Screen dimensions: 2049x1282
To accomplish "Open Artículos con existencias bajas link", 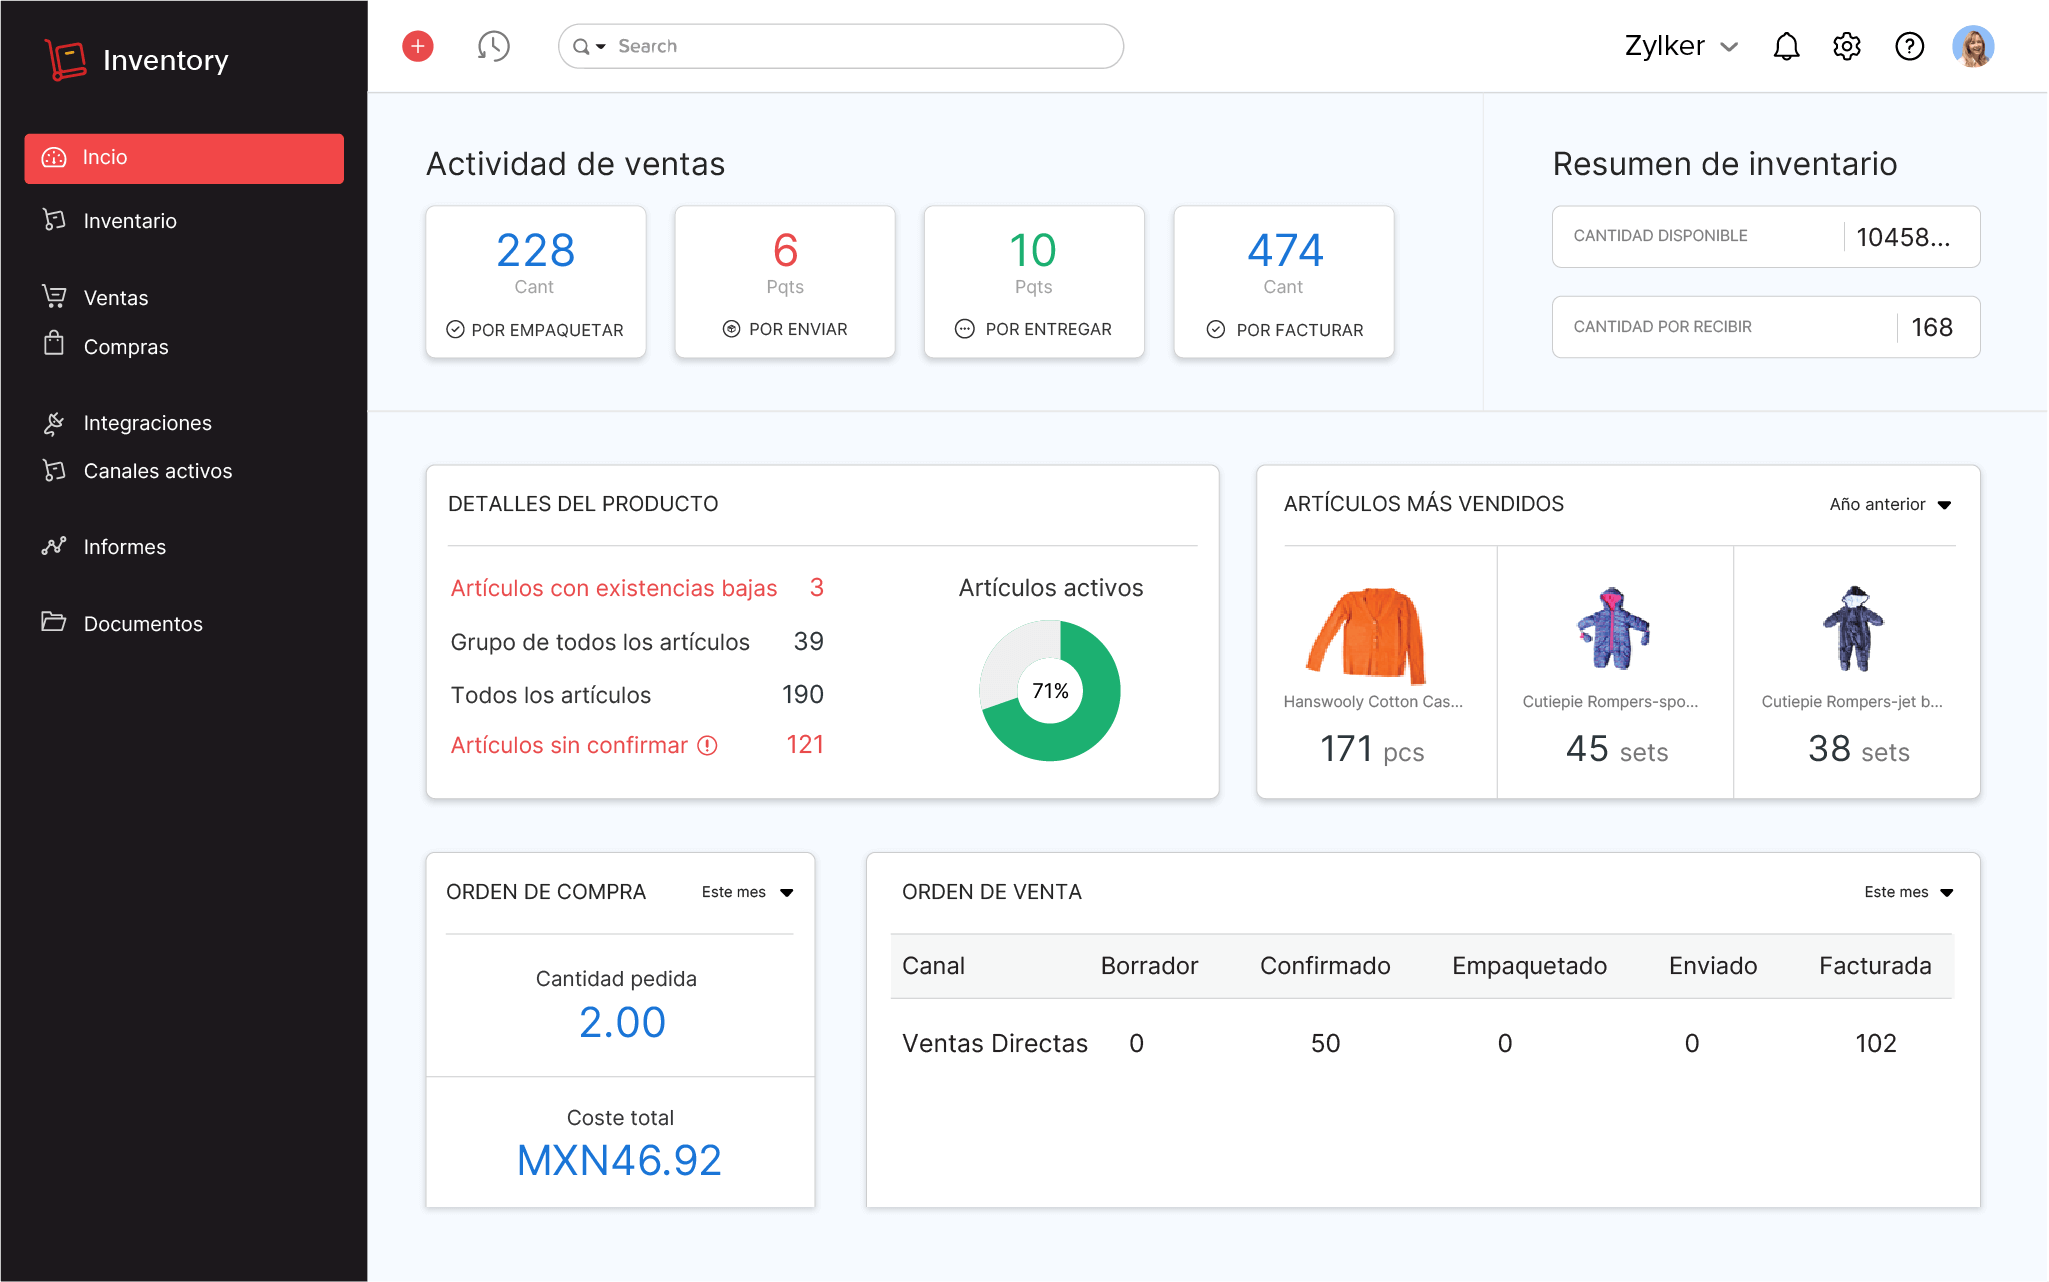I will [613, 588].
